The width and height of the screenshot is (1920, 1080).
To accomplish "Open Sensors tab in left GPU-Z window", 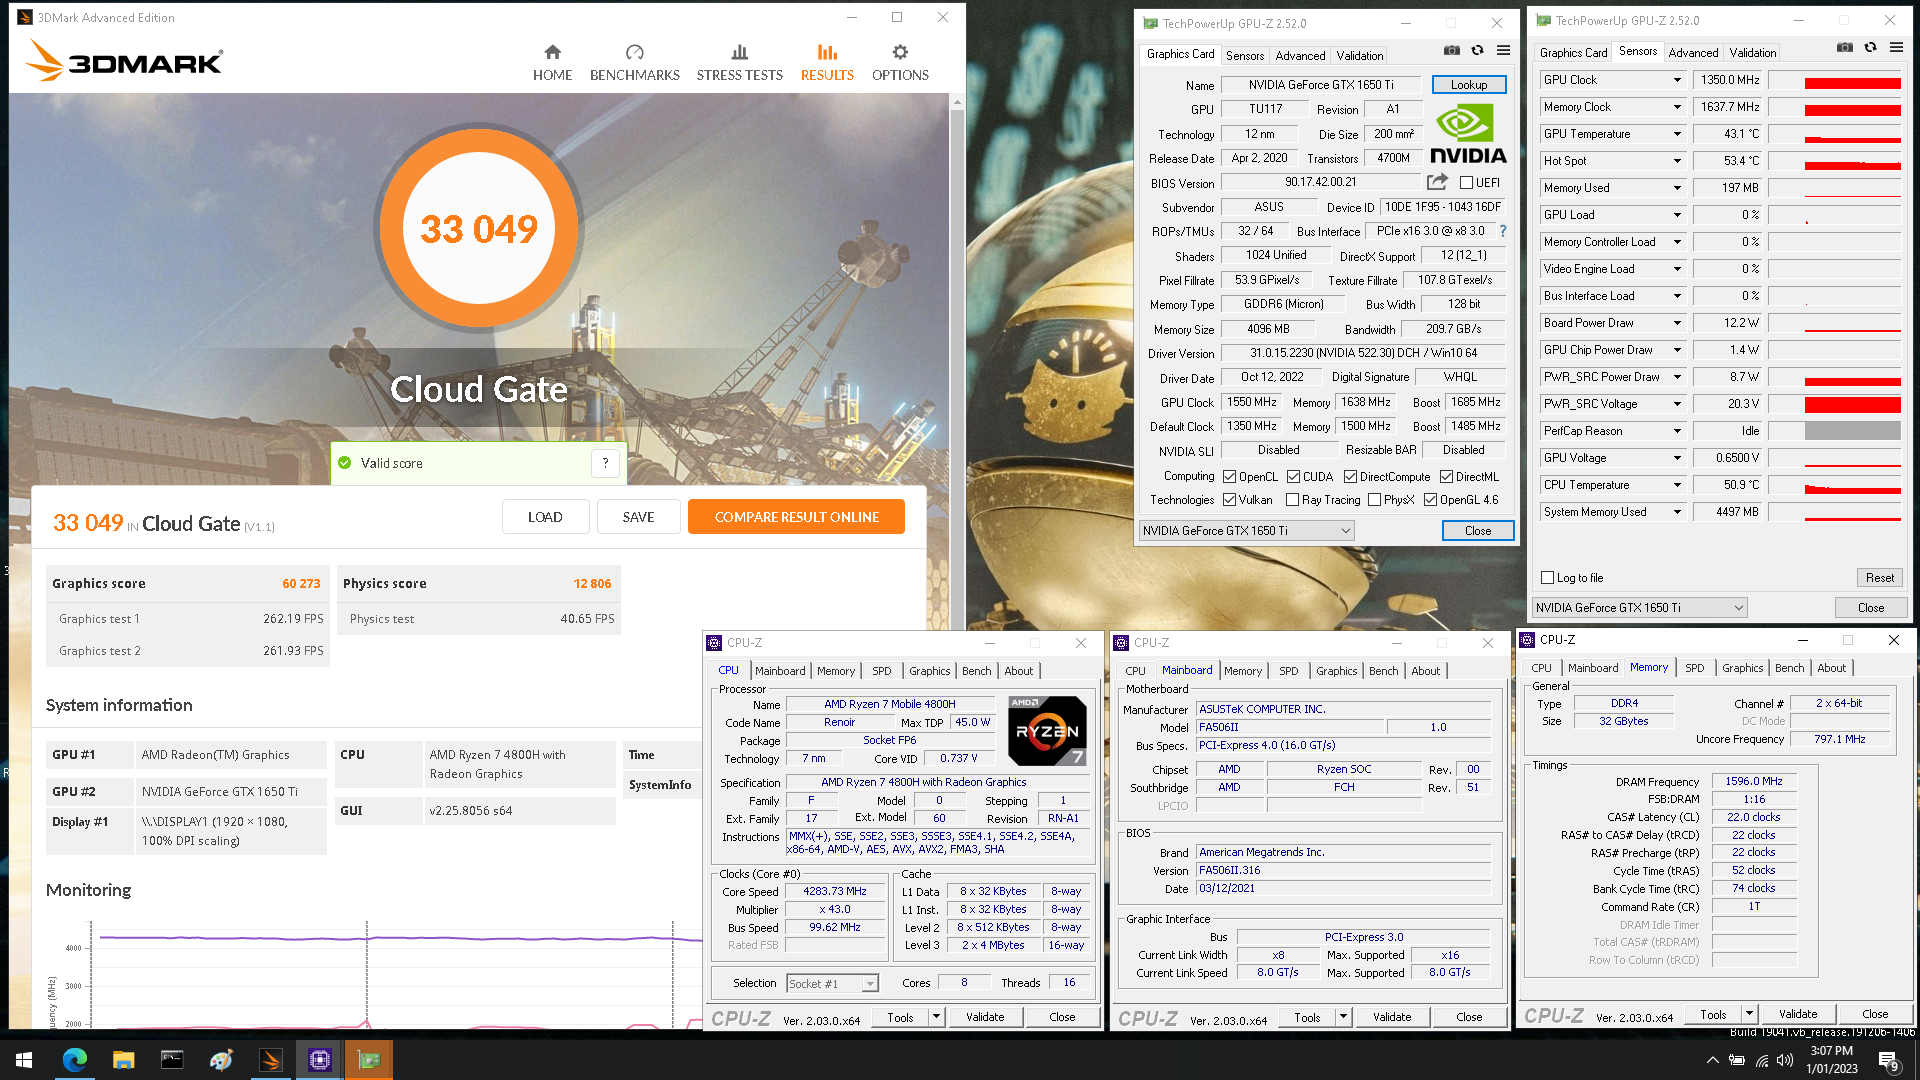I will 1244,56.
